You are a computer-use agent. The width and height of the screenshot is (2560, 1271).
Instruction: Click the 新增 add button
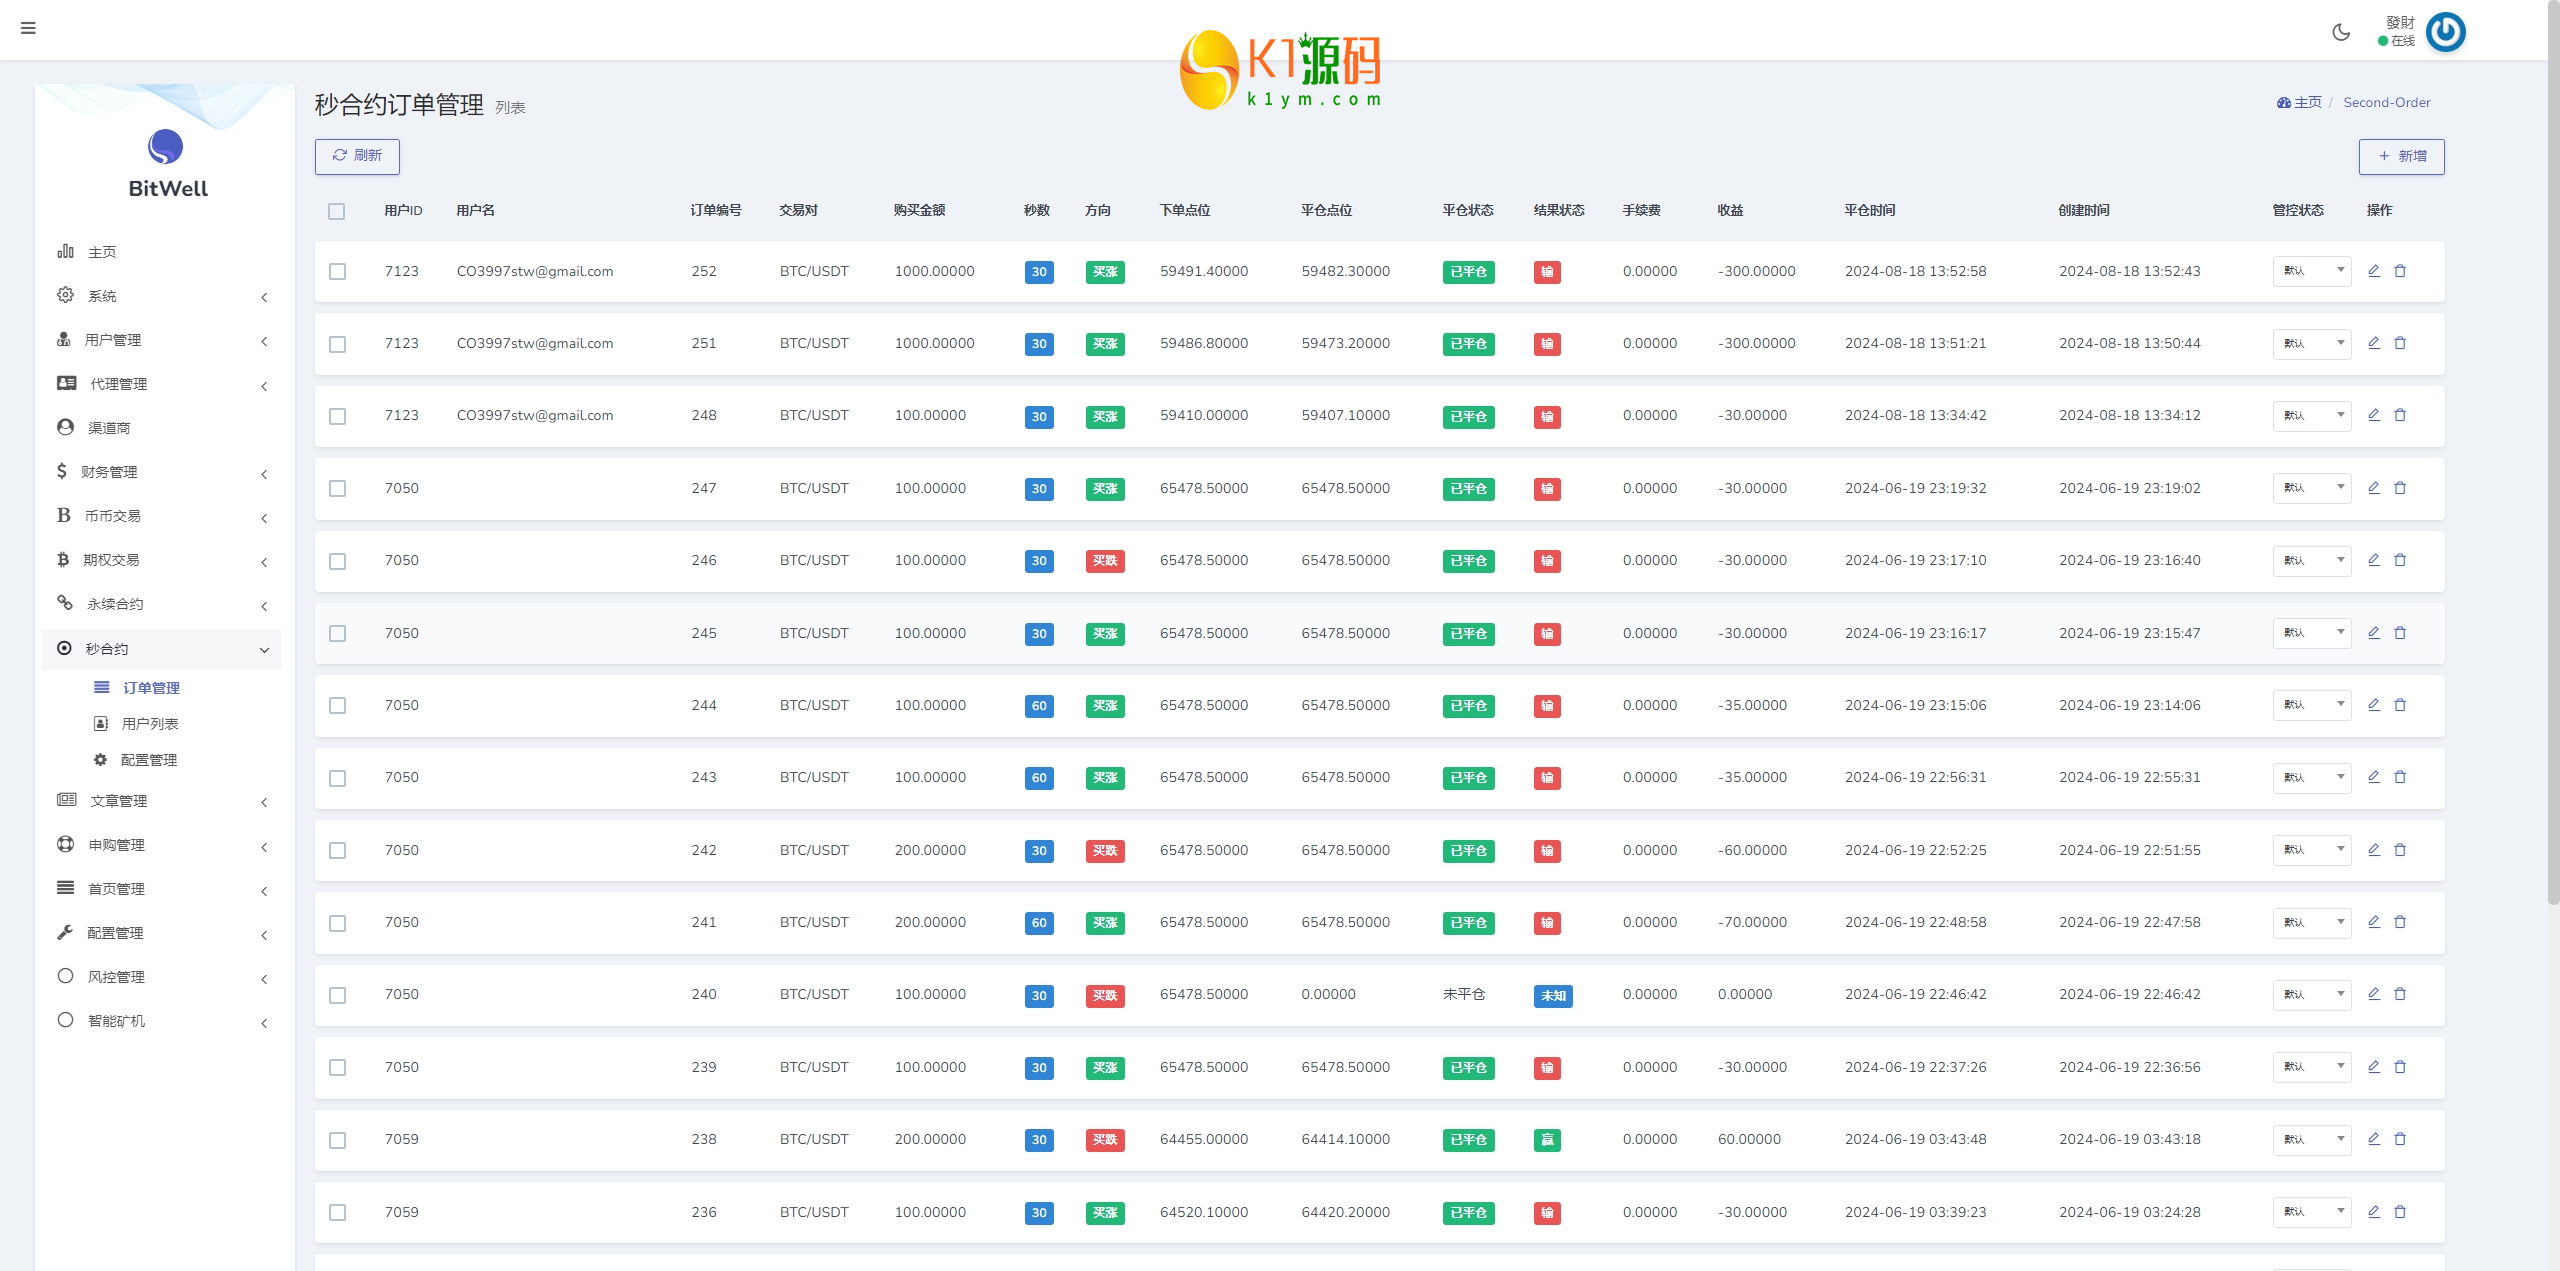click(x=2401, y=157)
